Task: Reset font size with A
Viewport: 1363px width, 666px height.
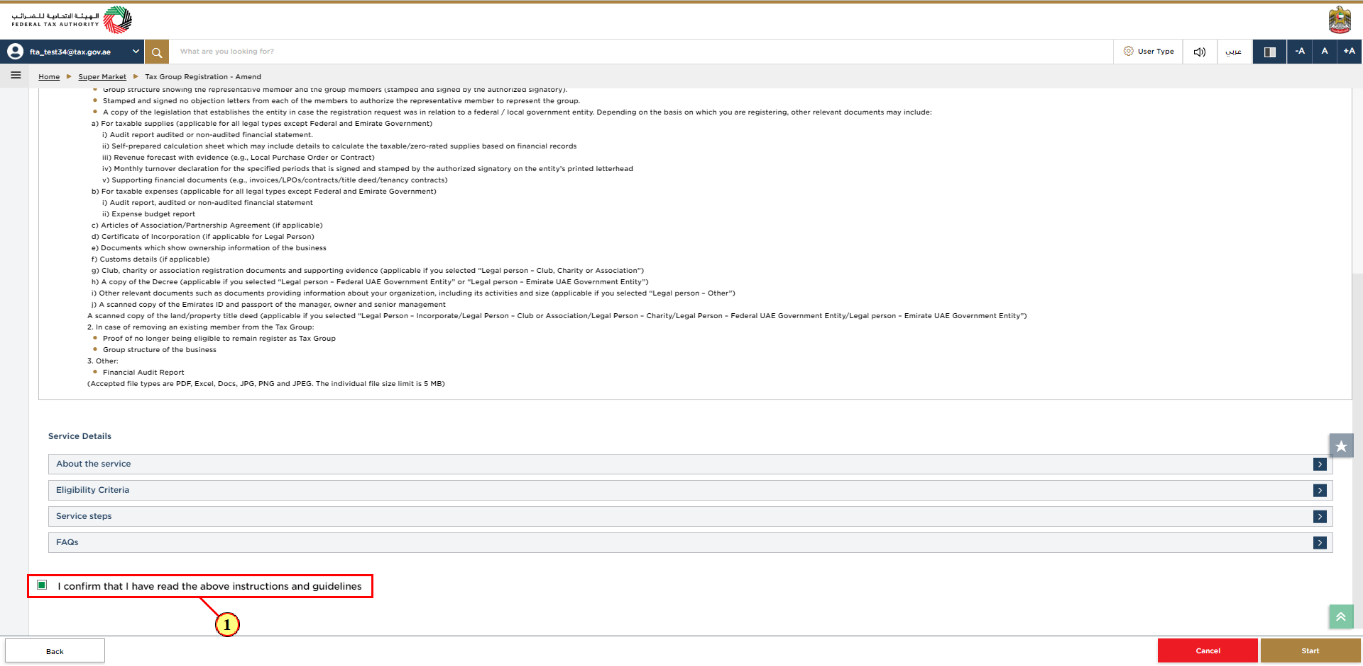Action: click(1325, 51)
